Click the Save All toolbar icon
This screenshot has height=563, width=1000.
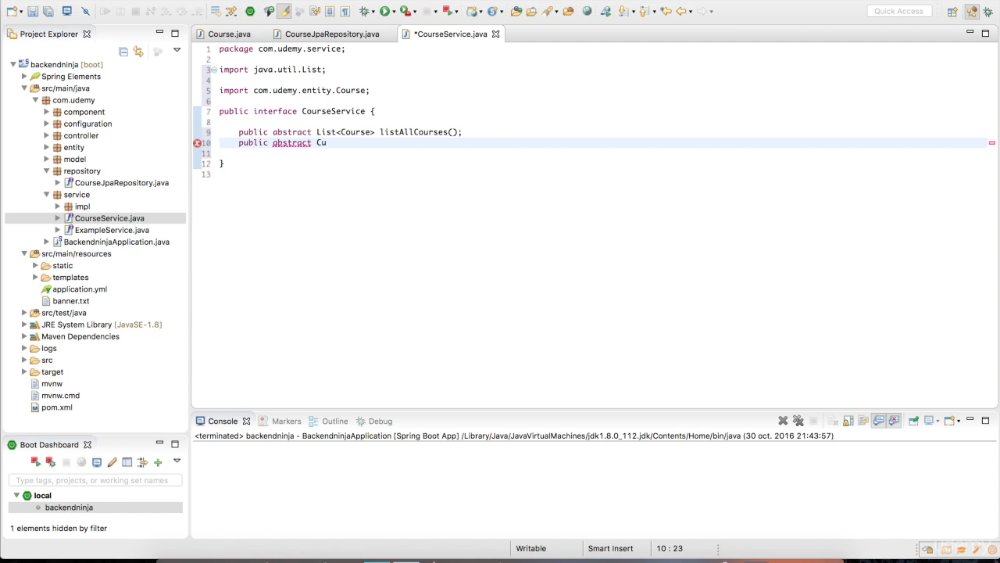point(48,11)
